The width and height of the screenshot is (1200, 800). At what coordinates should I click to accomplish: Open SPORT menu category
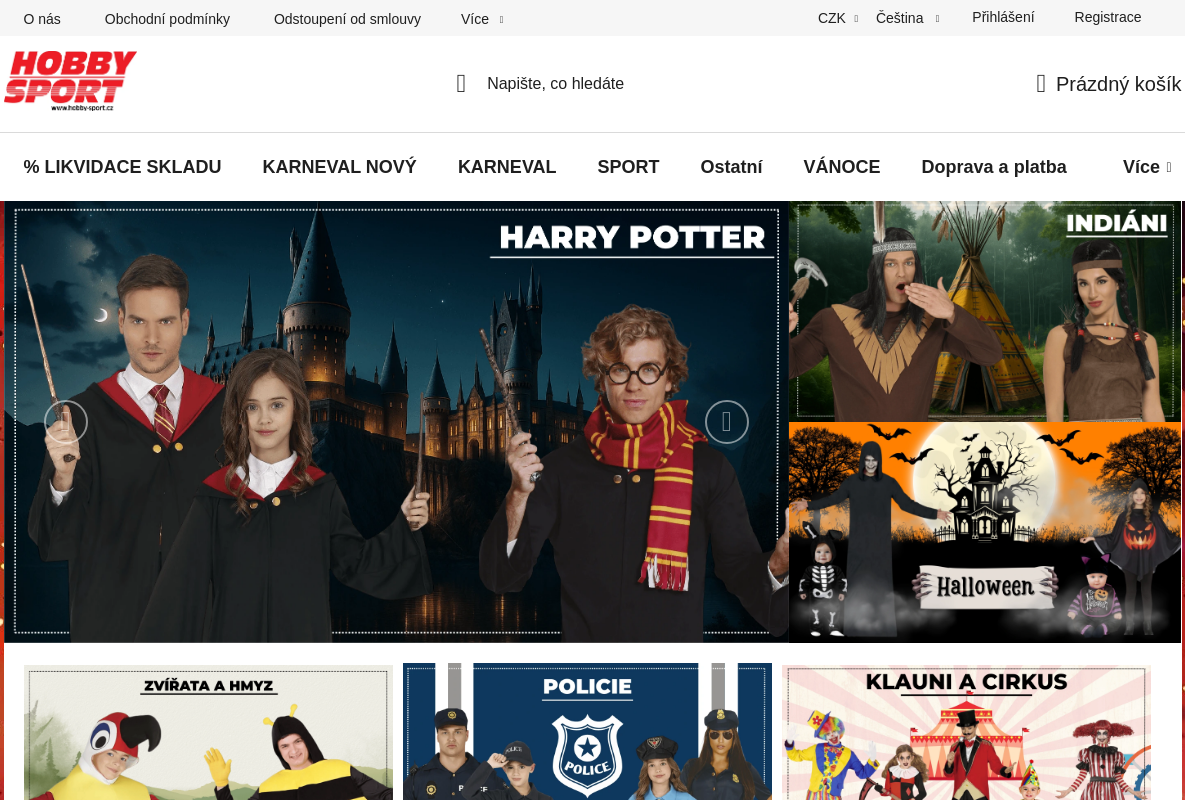pyautogui.click(x=628, y=167)
